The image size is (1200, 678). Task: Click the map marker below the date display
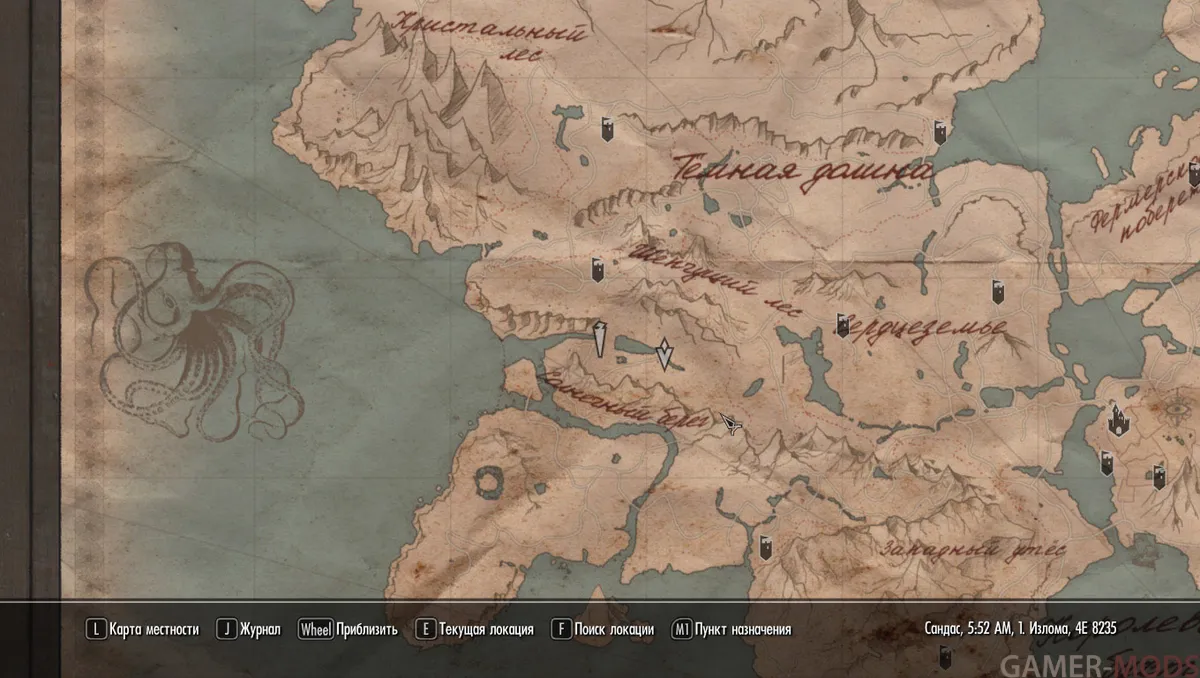point(944,658)
